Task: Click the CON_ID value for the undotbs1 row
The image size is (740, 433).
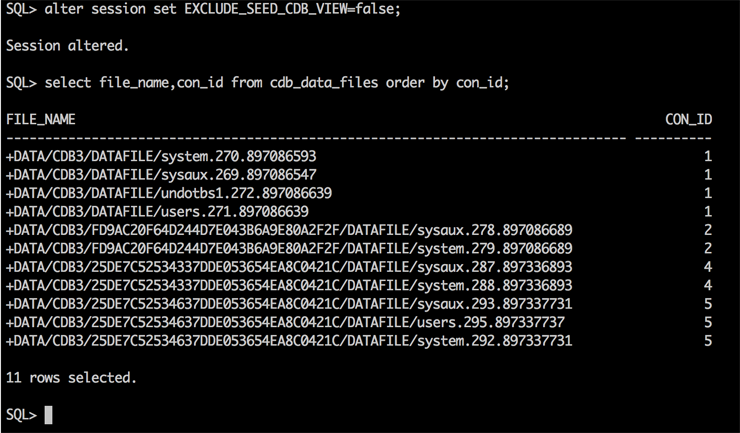Action: tap(707, 193)
